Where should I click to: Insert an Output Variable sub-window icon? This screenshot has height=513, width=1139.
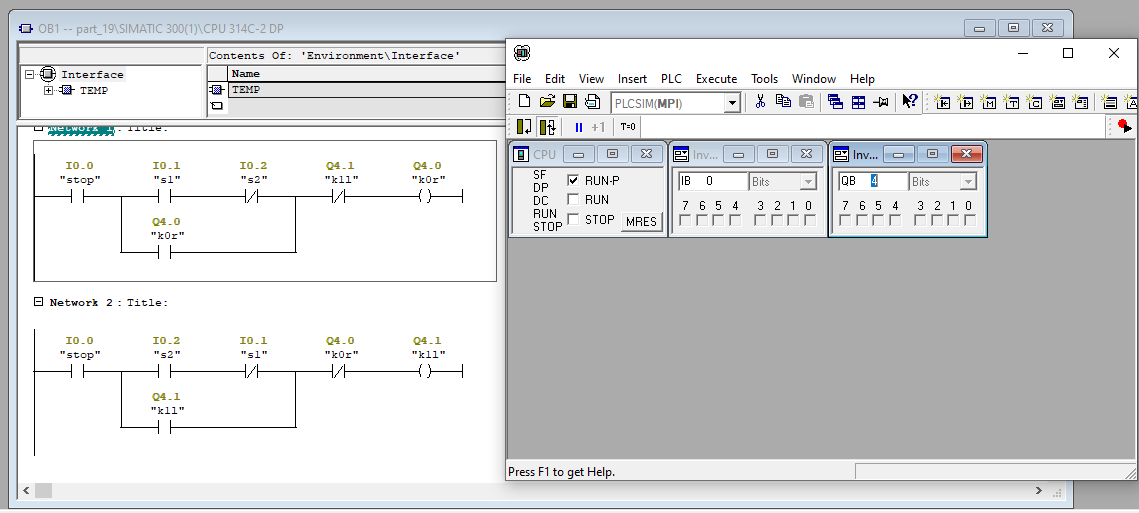click(965, 102)
